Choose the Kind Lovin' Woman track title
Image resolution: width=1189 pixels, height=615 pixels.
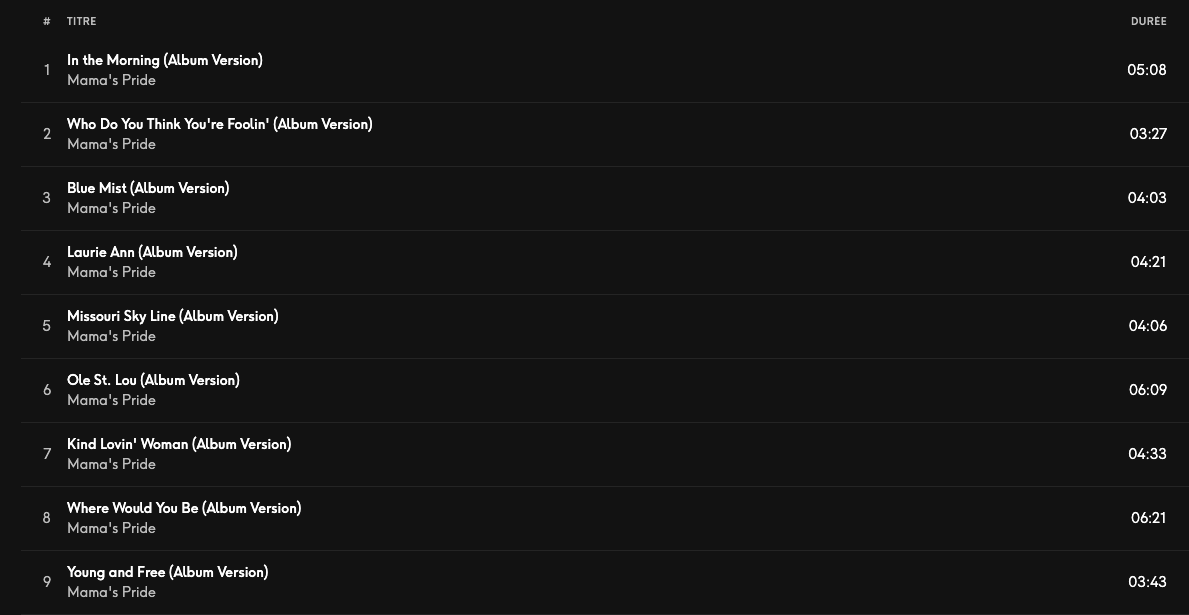179,444
